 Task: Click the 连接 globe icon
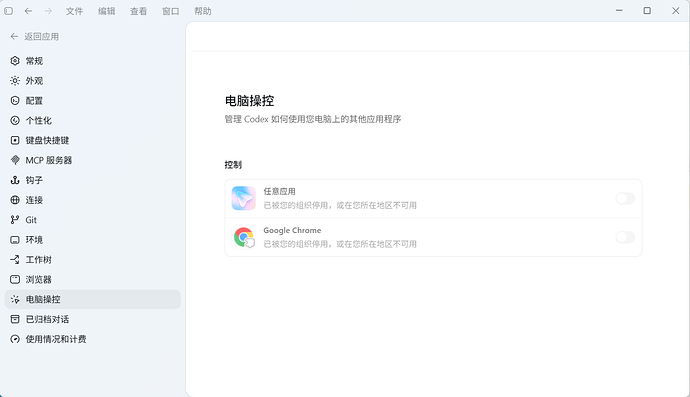[15, 200]
